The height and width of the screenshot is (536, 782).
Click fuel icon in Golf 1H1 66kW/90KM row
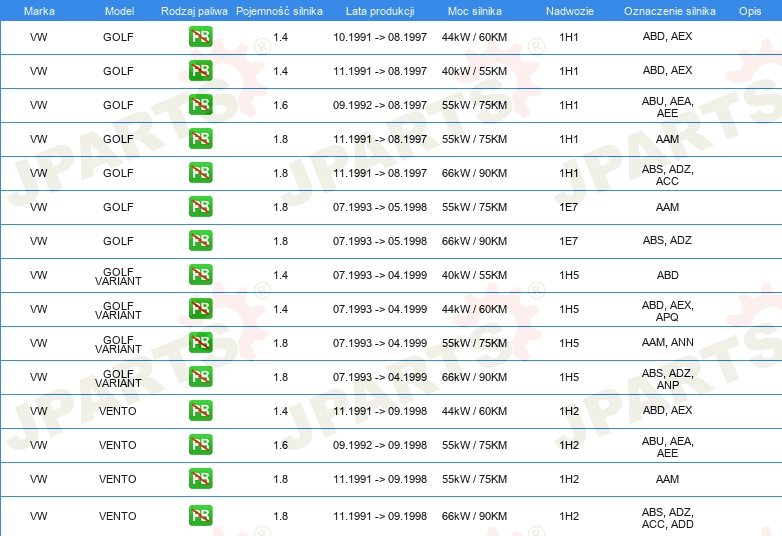pyautogui.click(x=200, y=173)
